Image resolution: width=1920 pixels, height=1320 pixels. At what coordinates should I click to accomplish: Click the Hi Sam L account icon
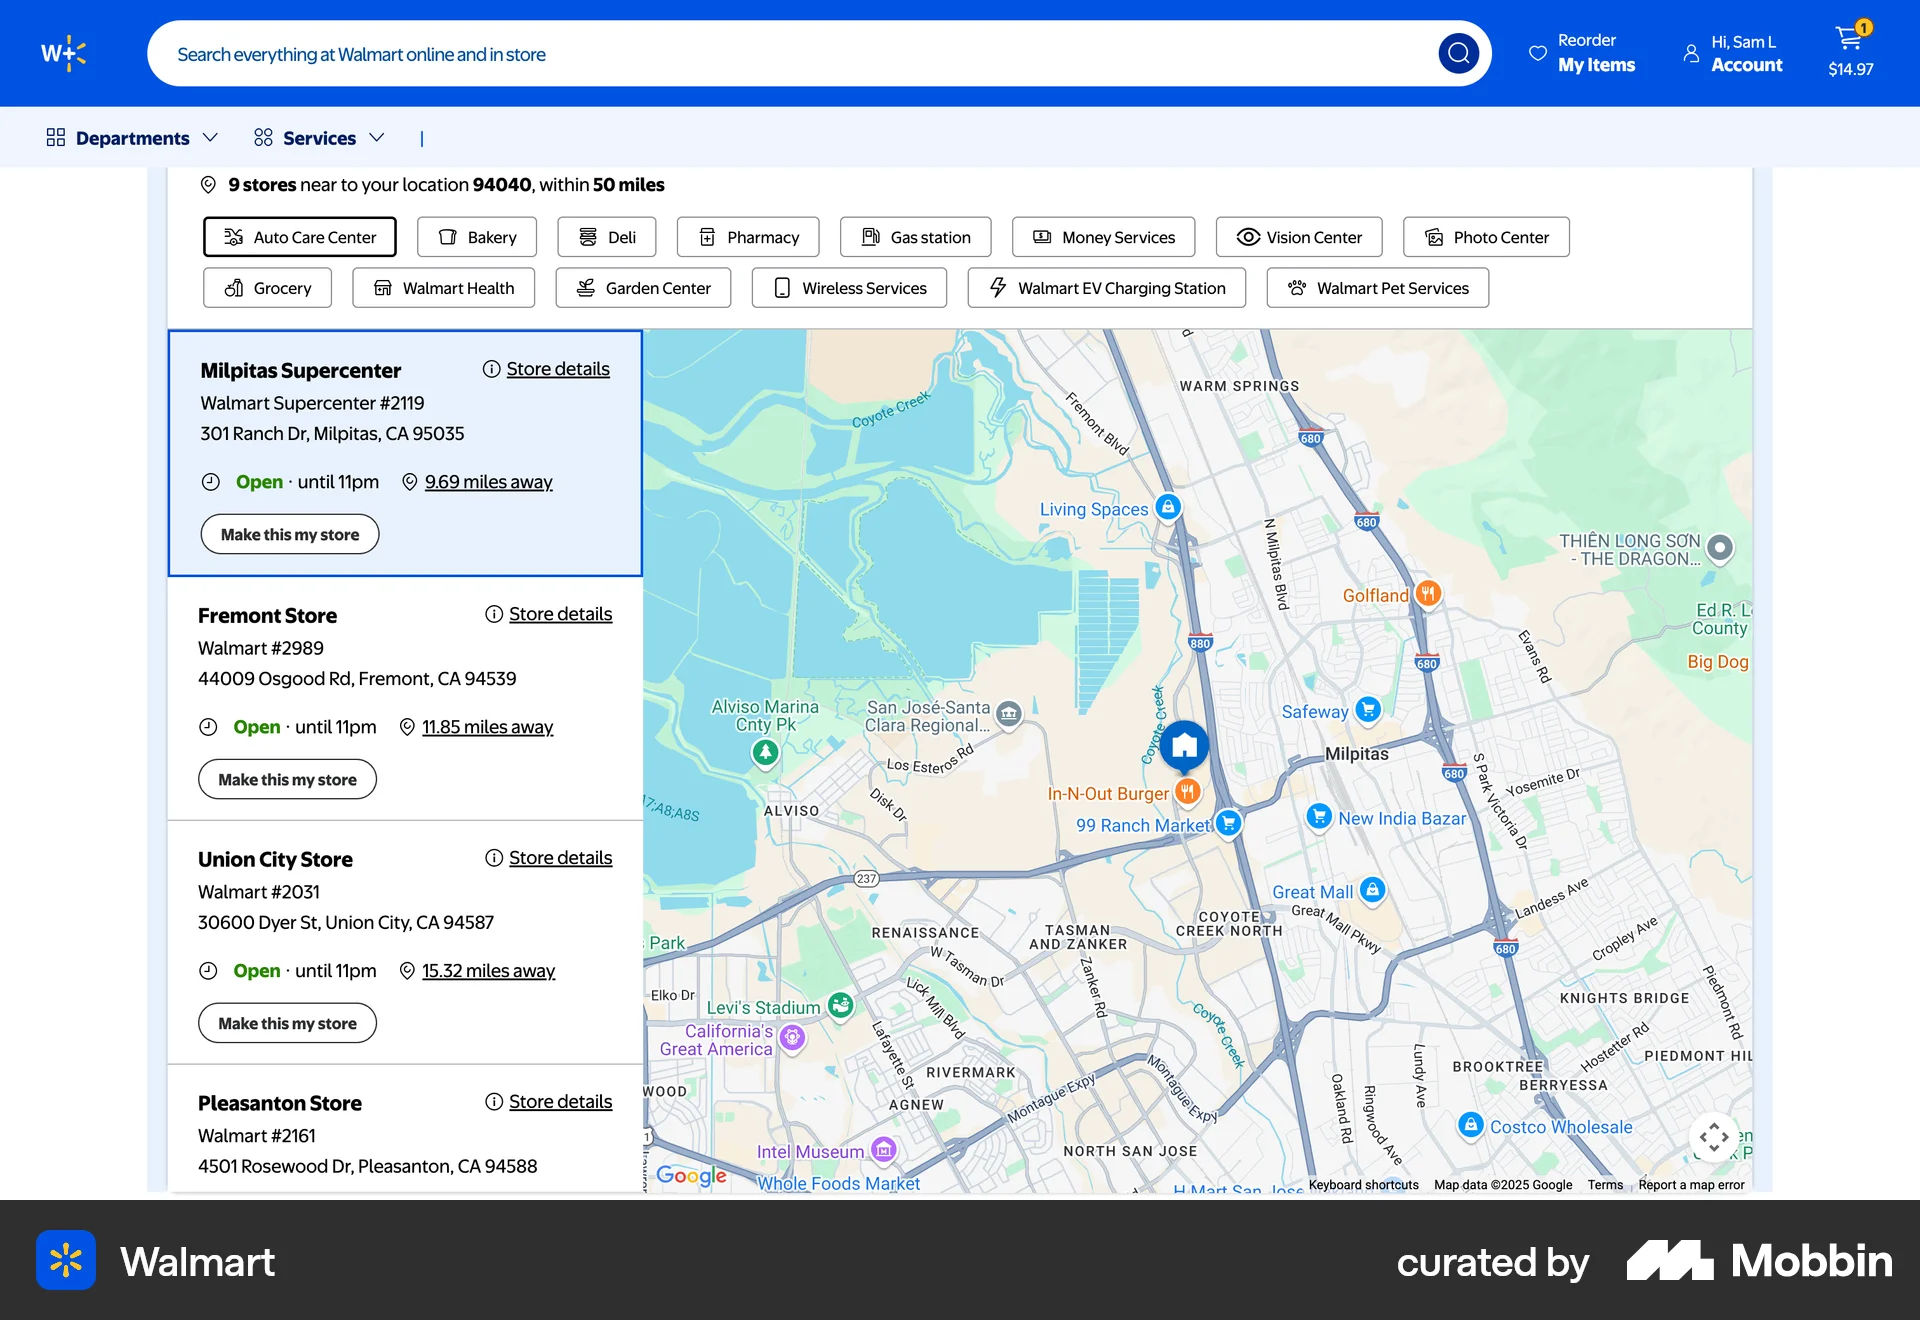click(x=1690, y=53)
